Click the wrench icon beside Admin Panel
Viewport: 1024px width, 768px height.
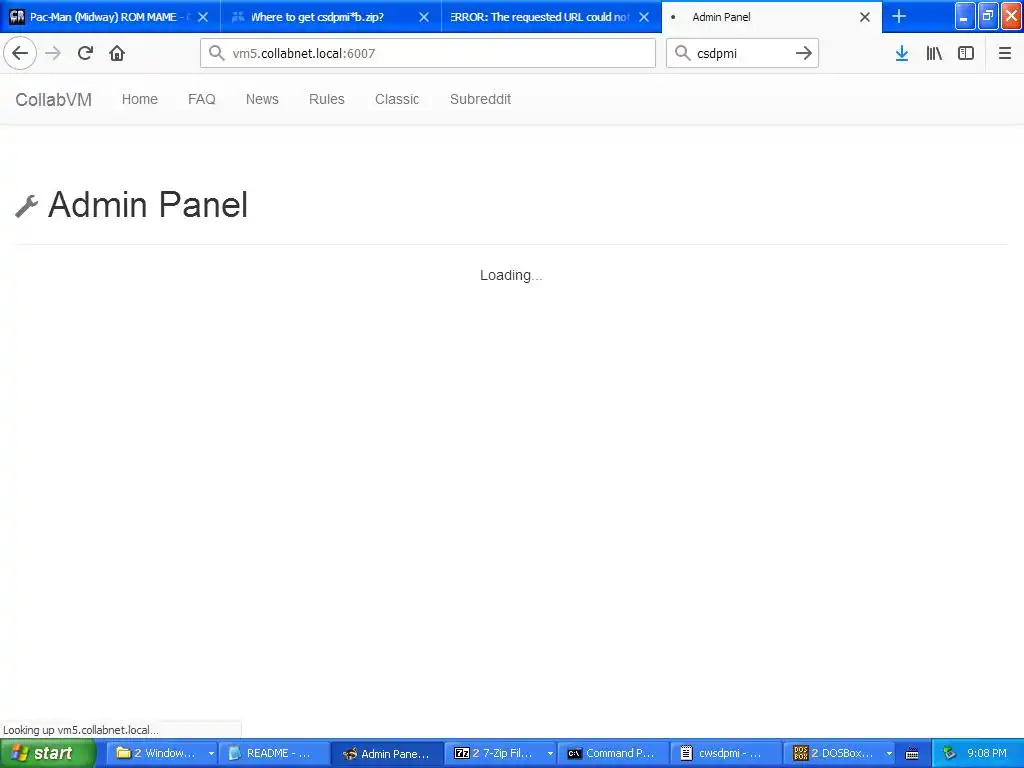point(27,206)
